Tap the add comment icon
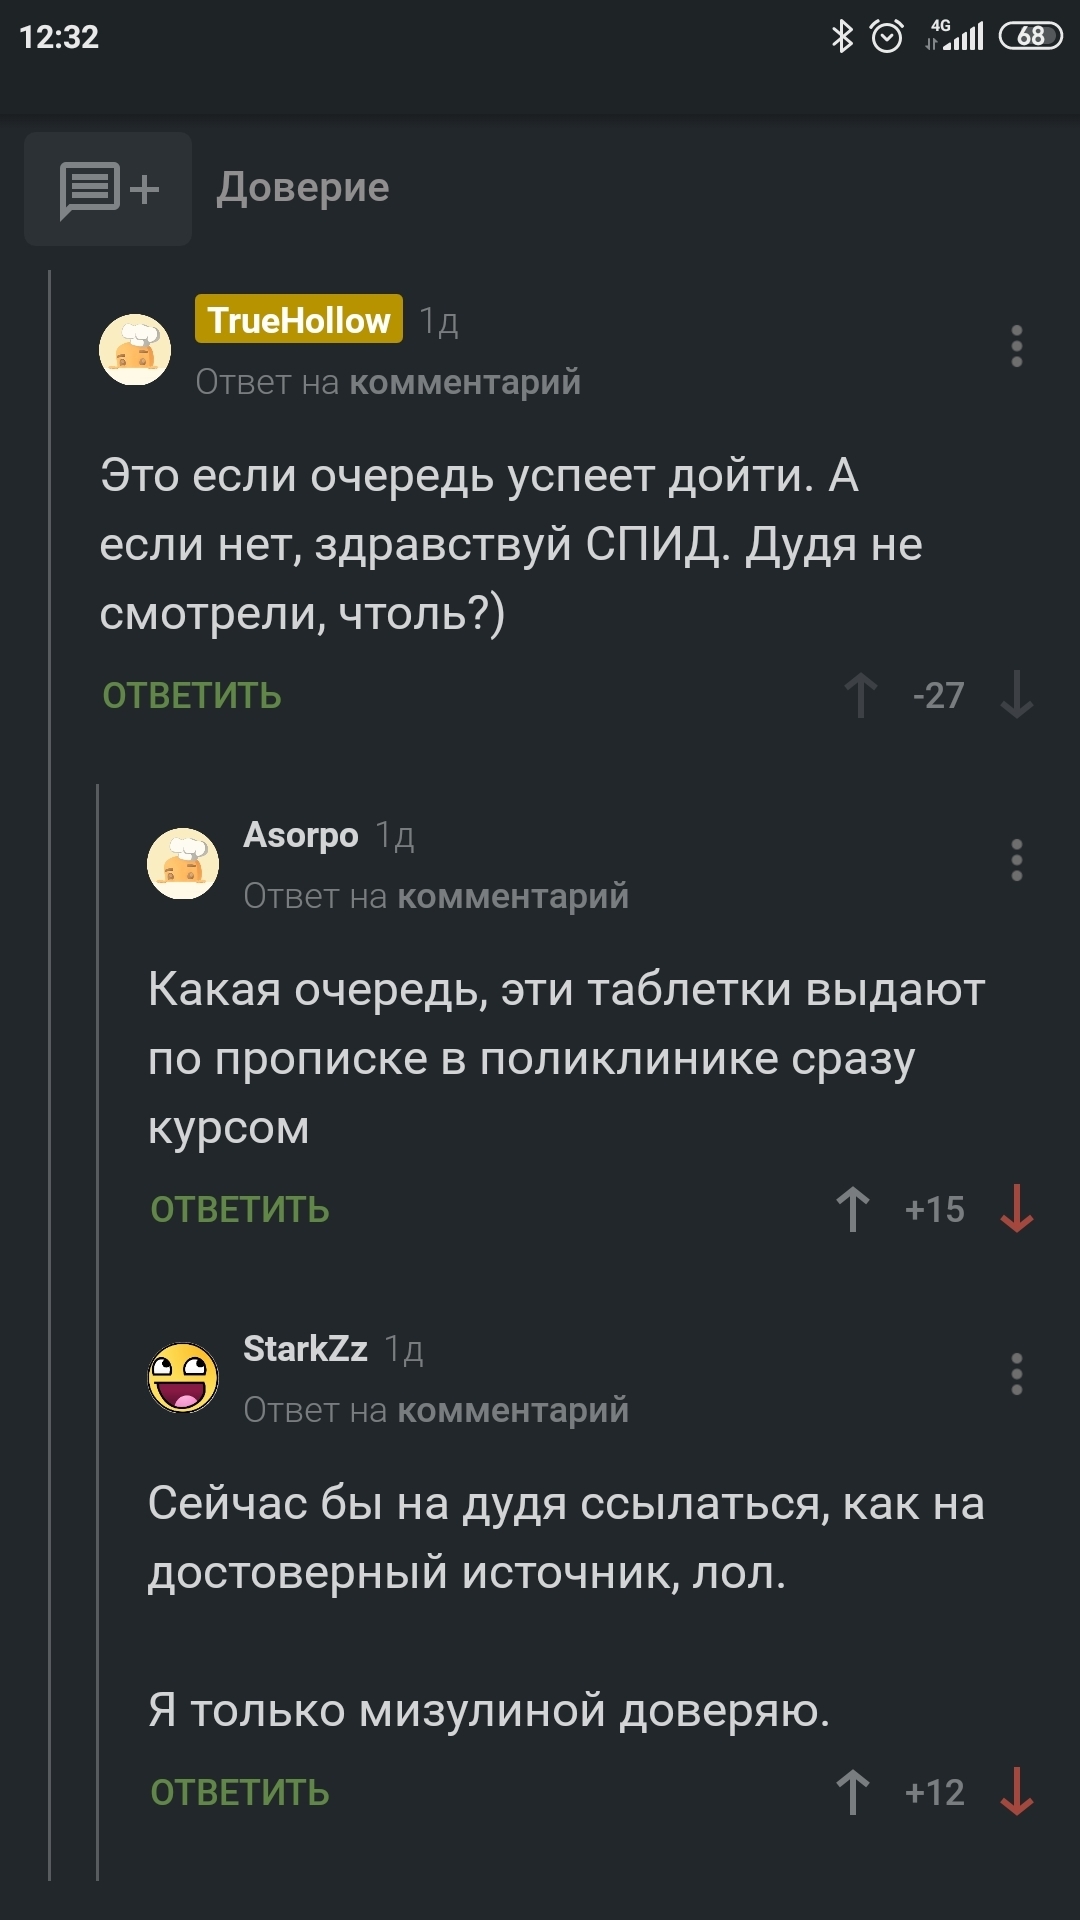 (x=108, y=189)
